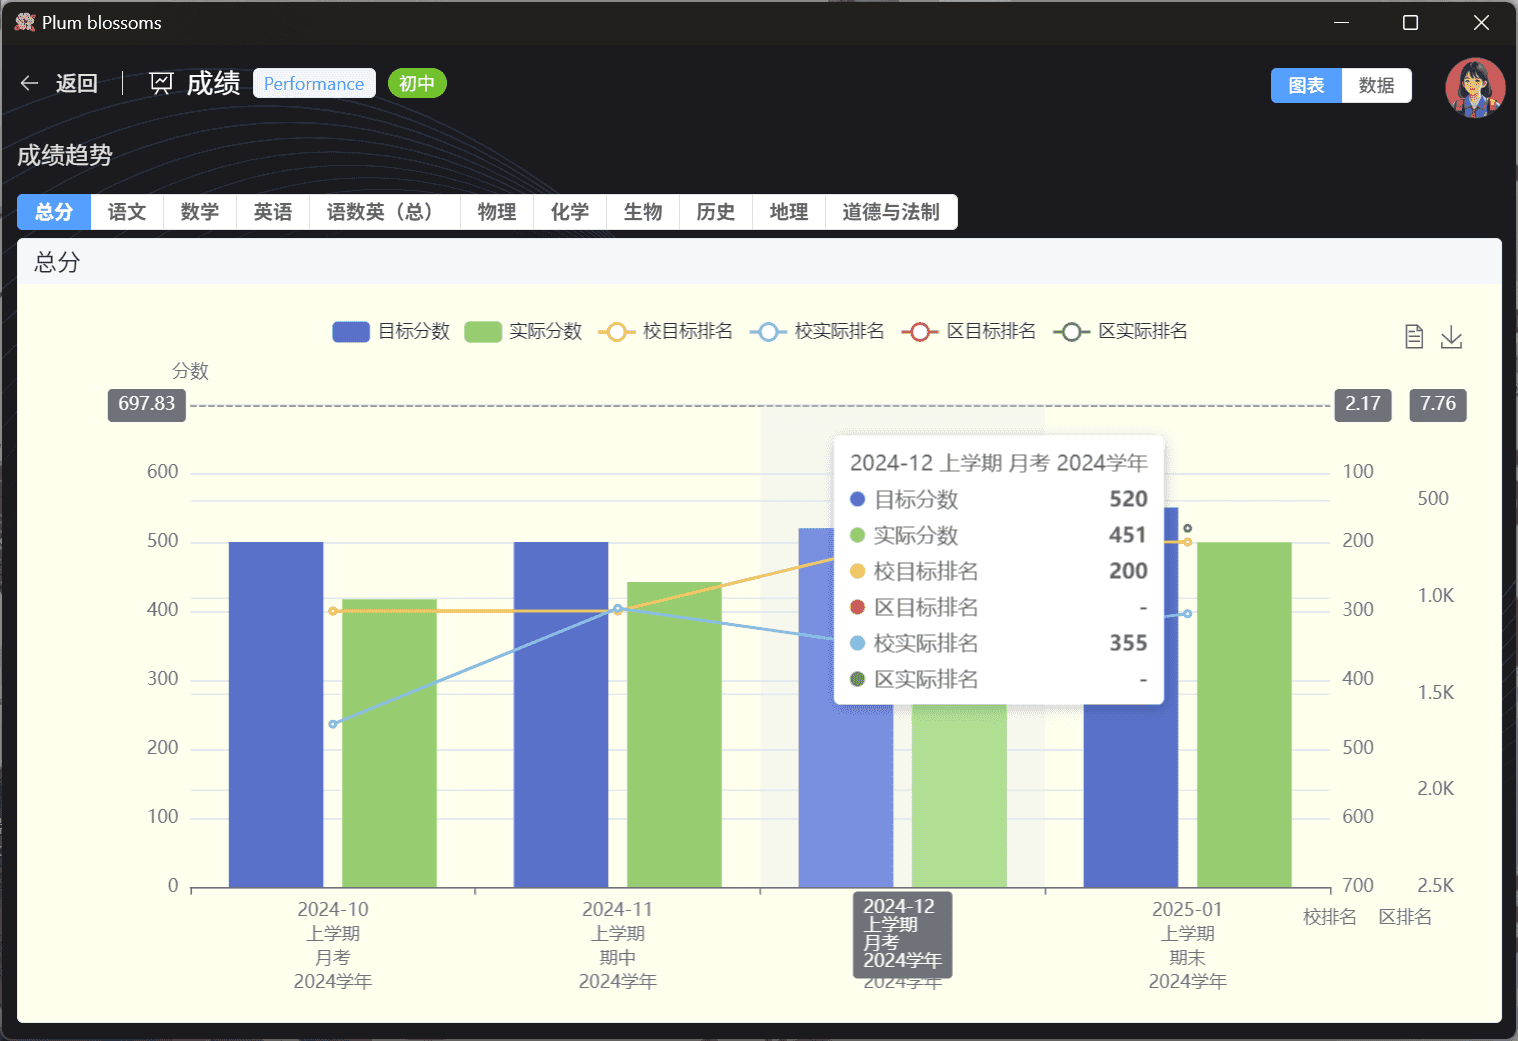The height and width of the screenshot is (1041, 1518).
Task: Open the user avatar profile
Action: tap(1475, 88)
